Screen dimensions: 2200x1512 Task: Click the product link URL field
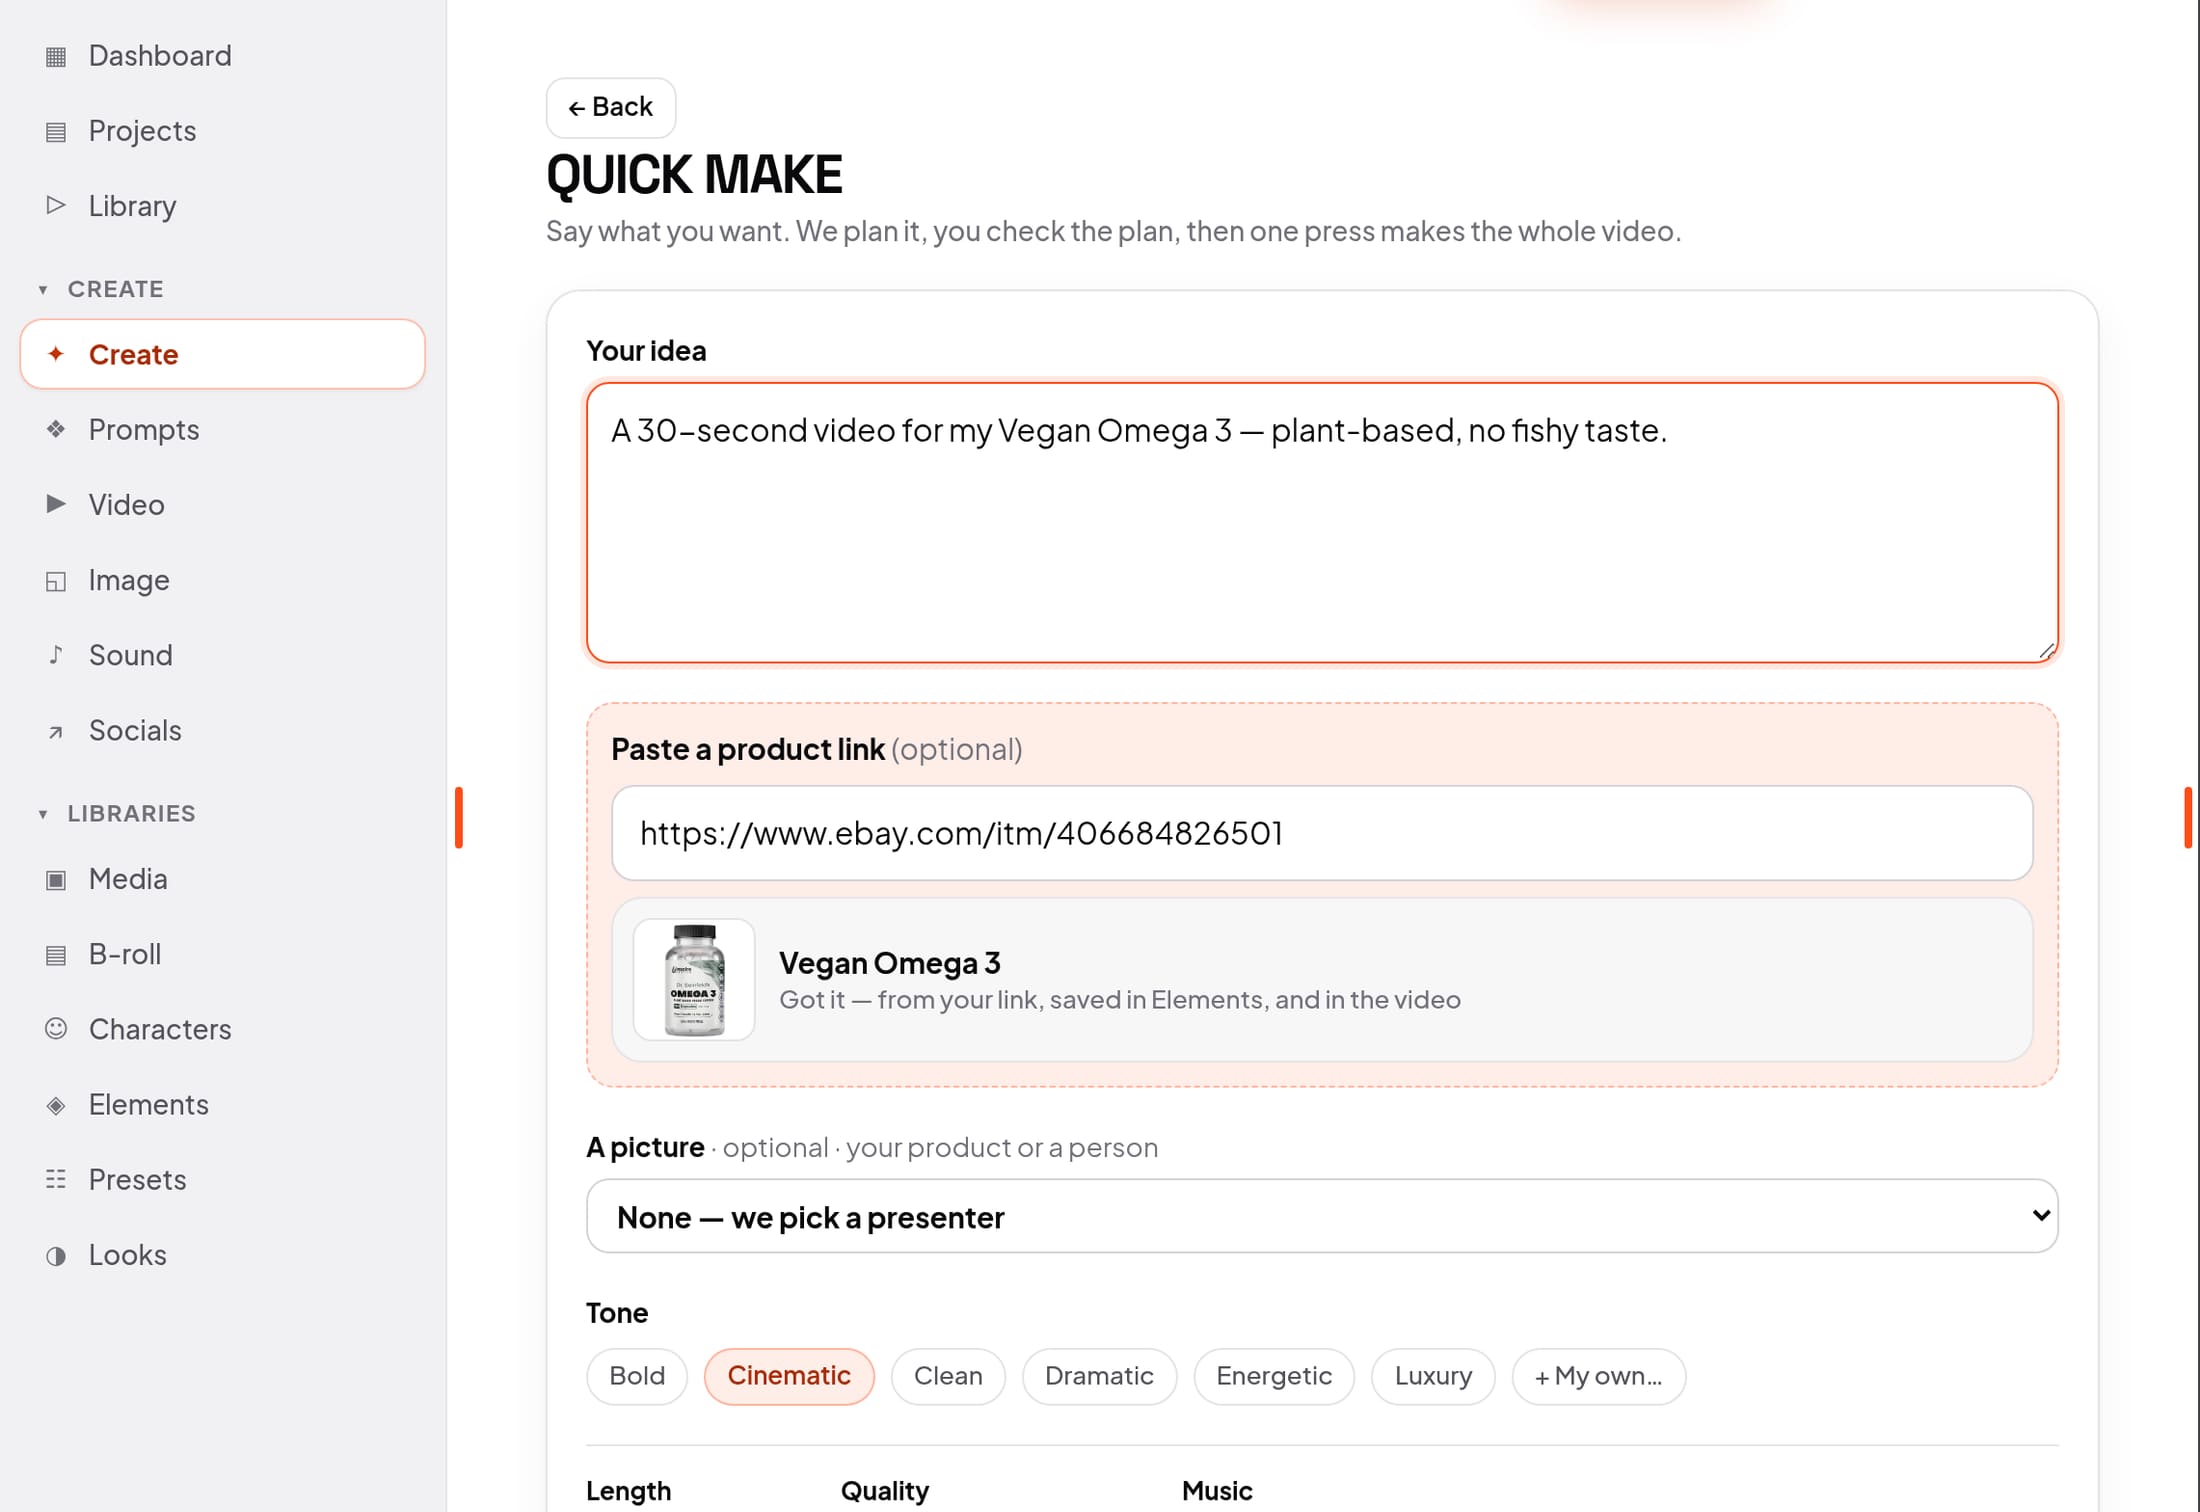point(1322,833)
